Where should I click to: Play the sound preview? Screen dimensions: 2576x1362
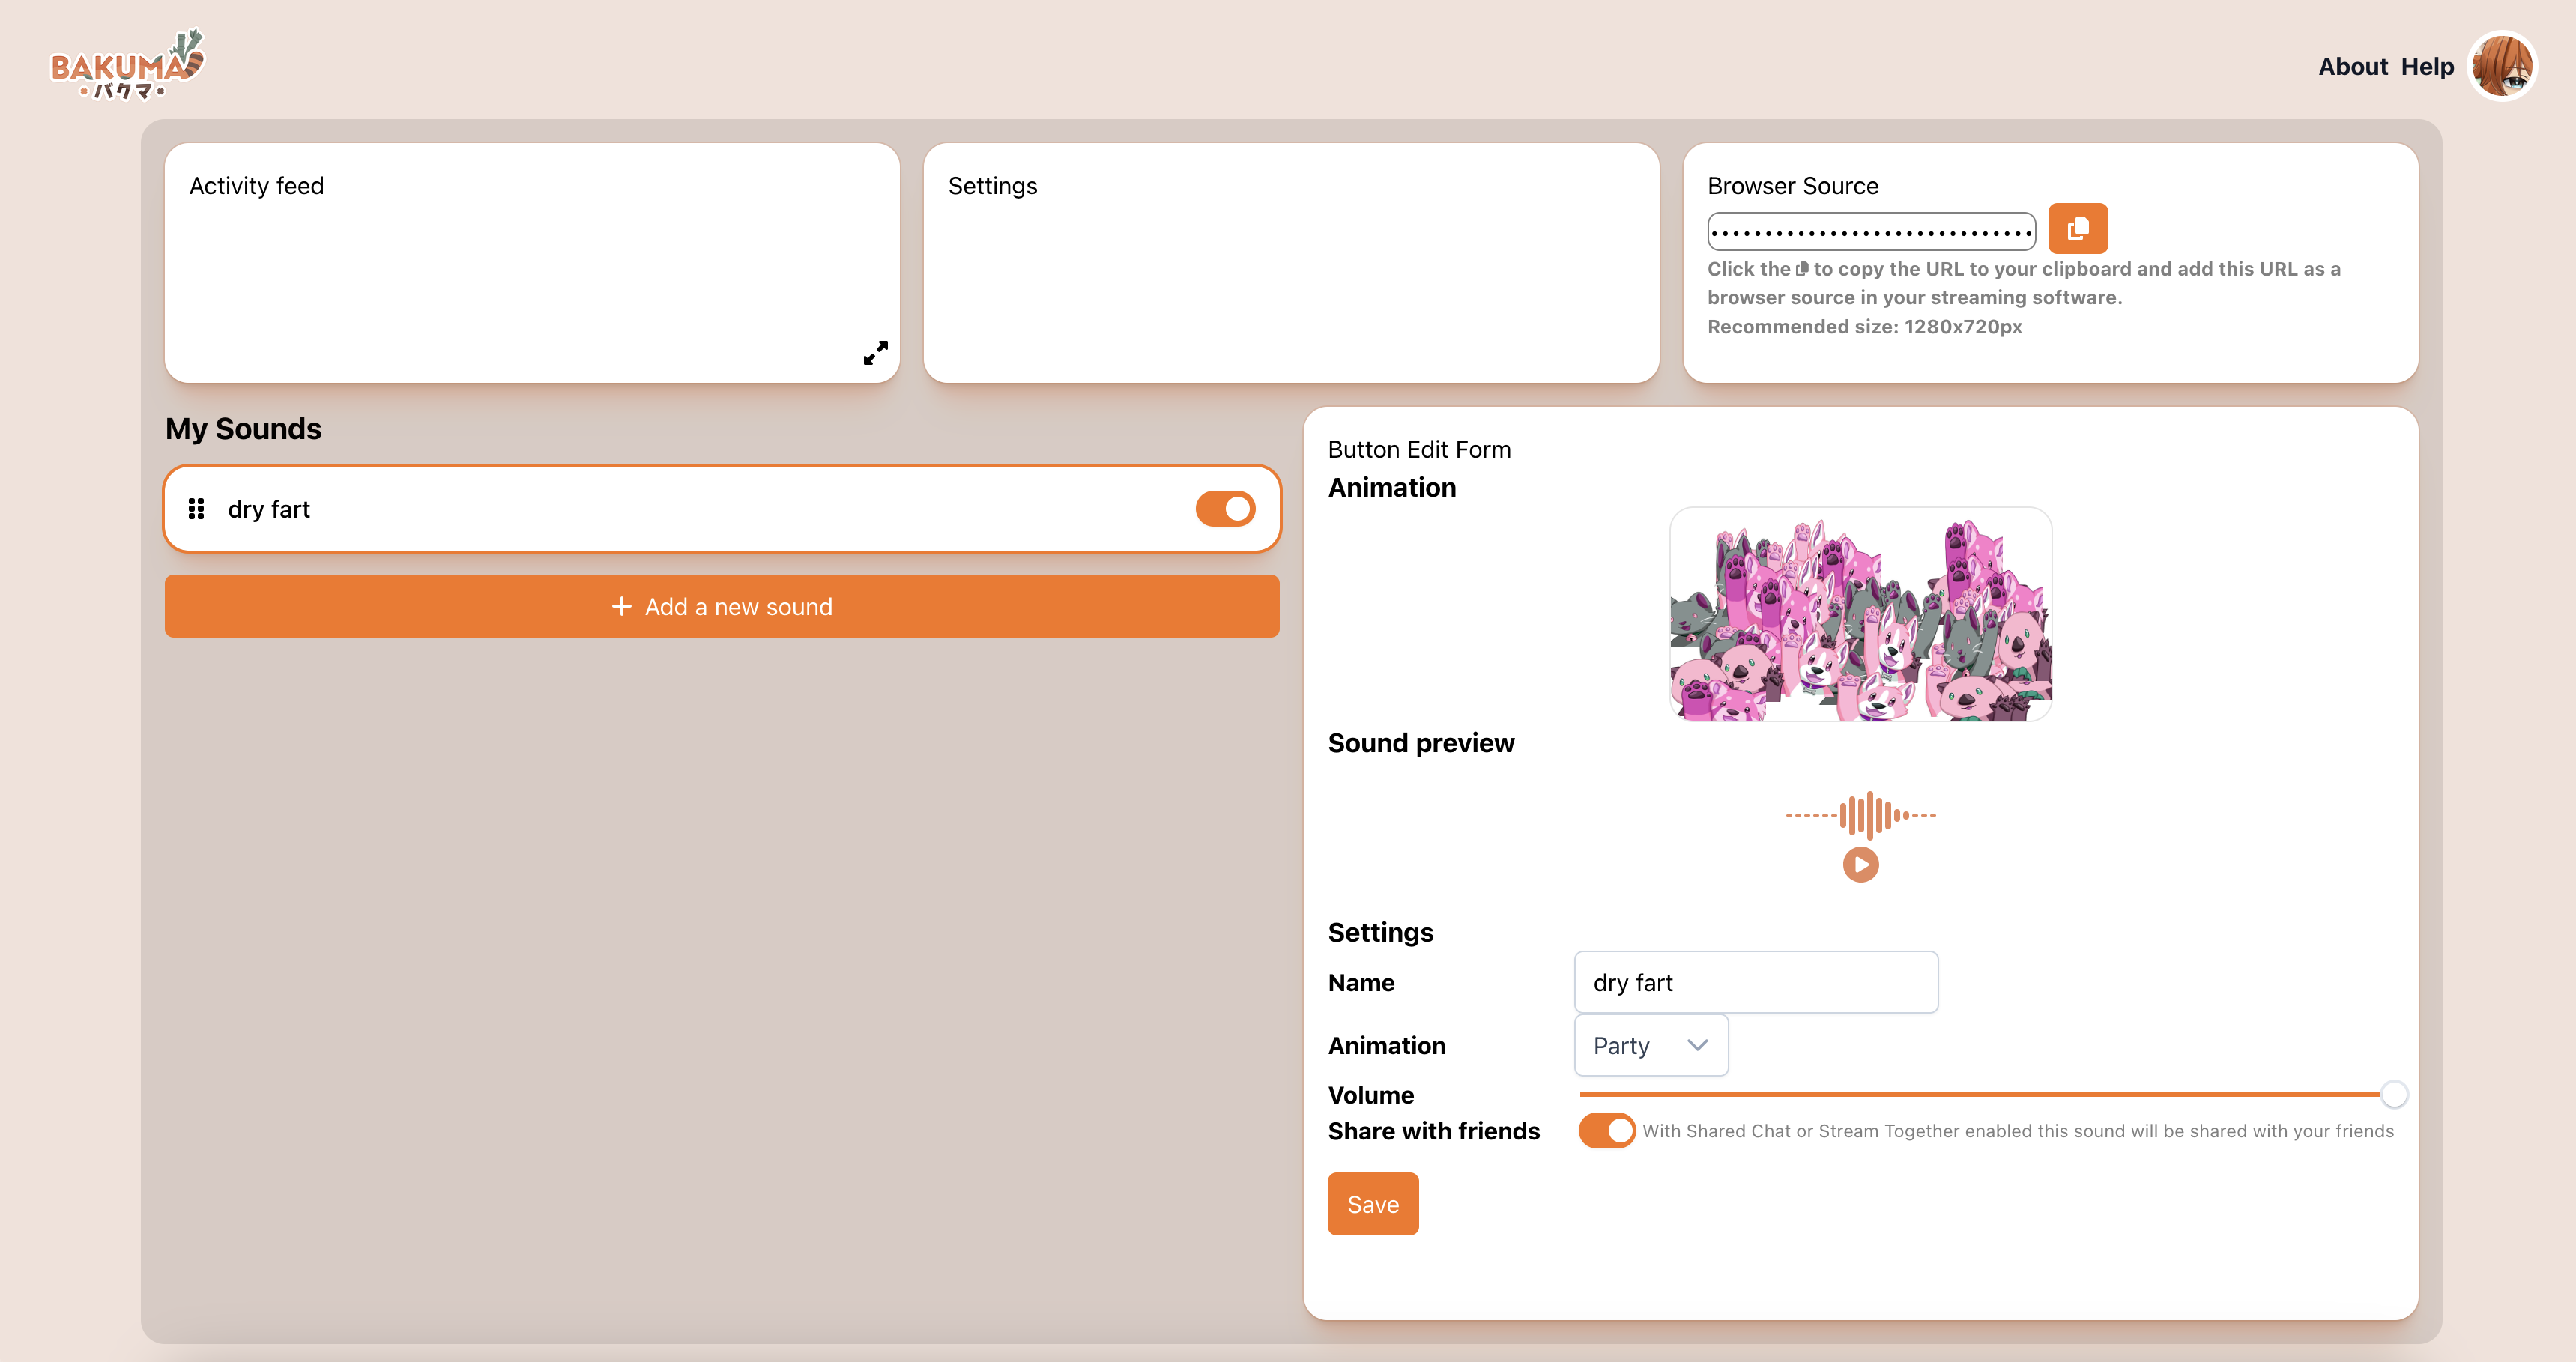click(x=1860, y=865)
